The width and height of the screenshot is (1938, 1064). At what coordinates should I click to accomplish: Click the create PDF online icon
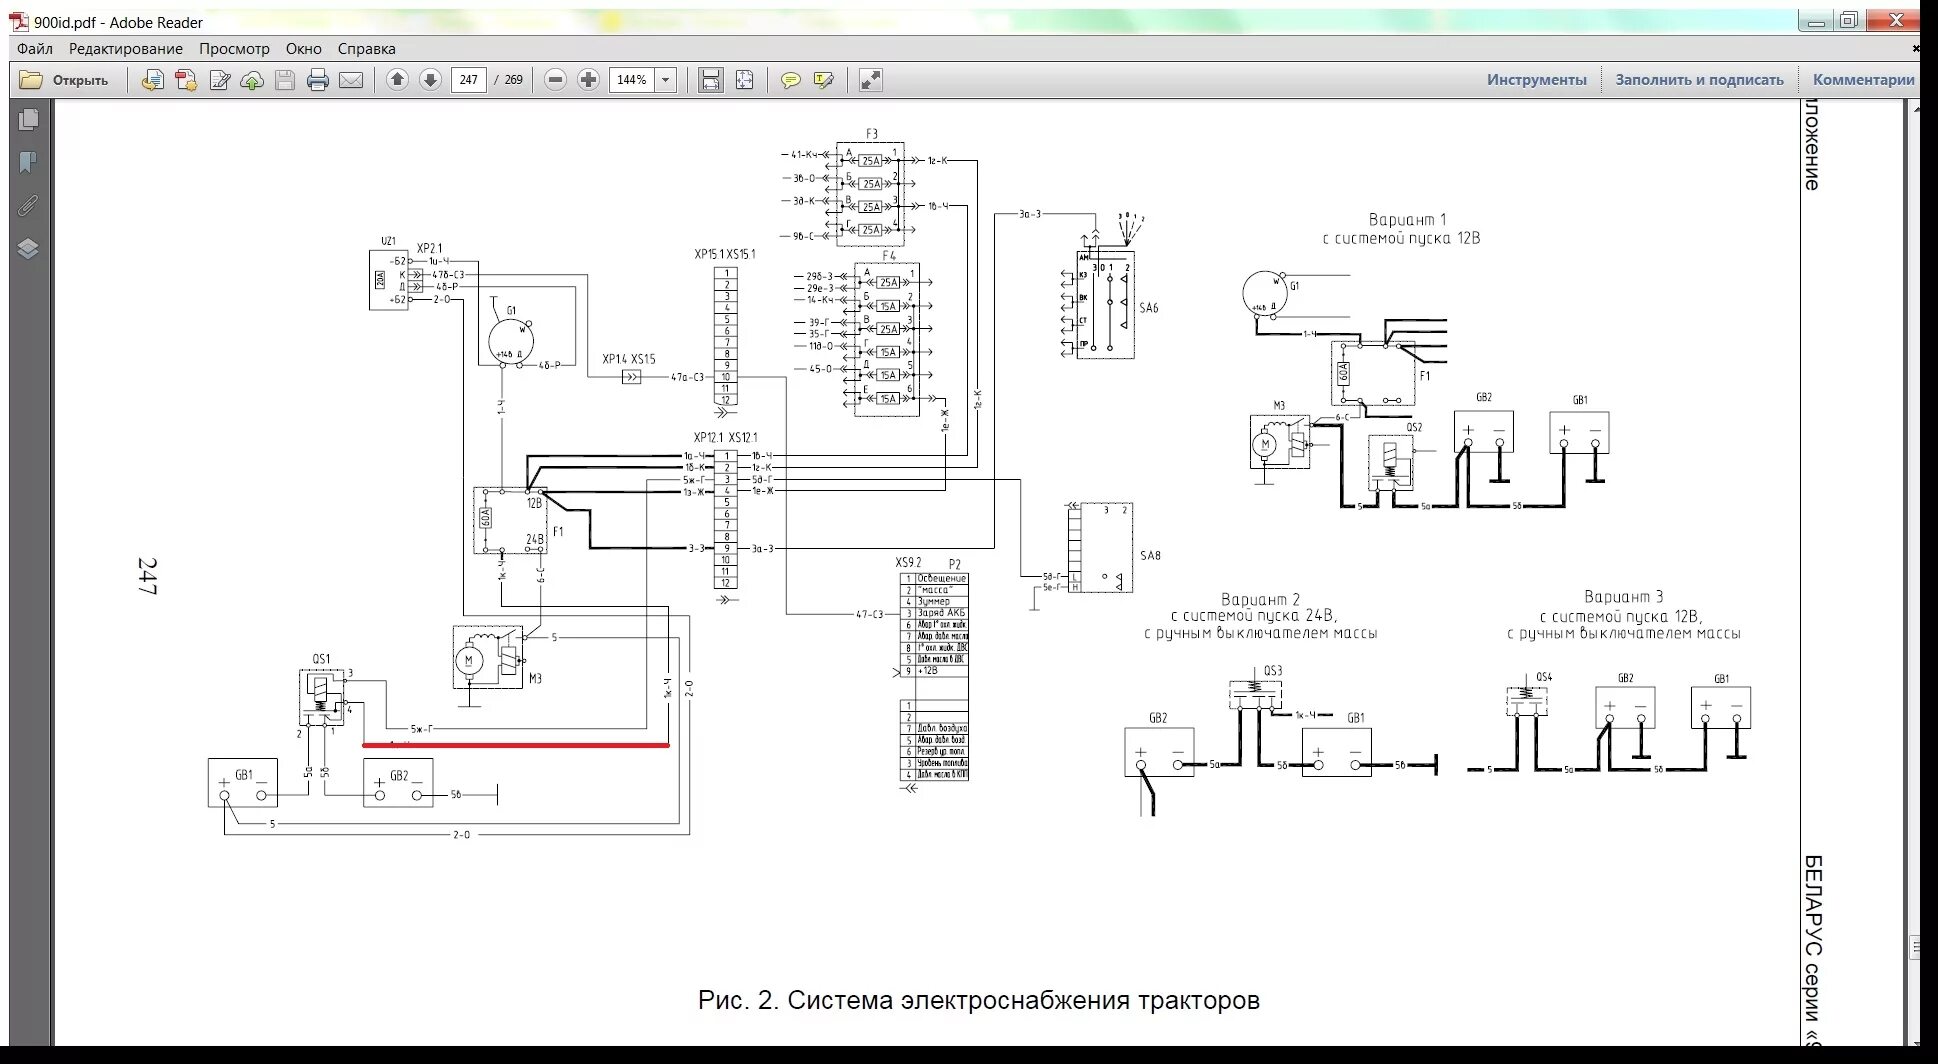point(186,80)
